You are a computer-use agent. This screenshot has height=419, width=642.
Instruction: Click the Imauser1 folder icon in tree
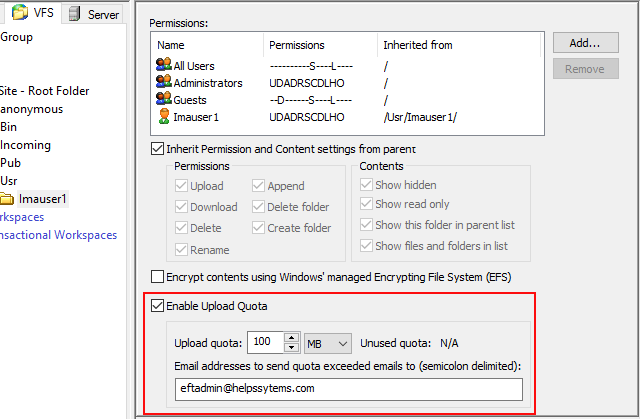(x=8, y=199)
